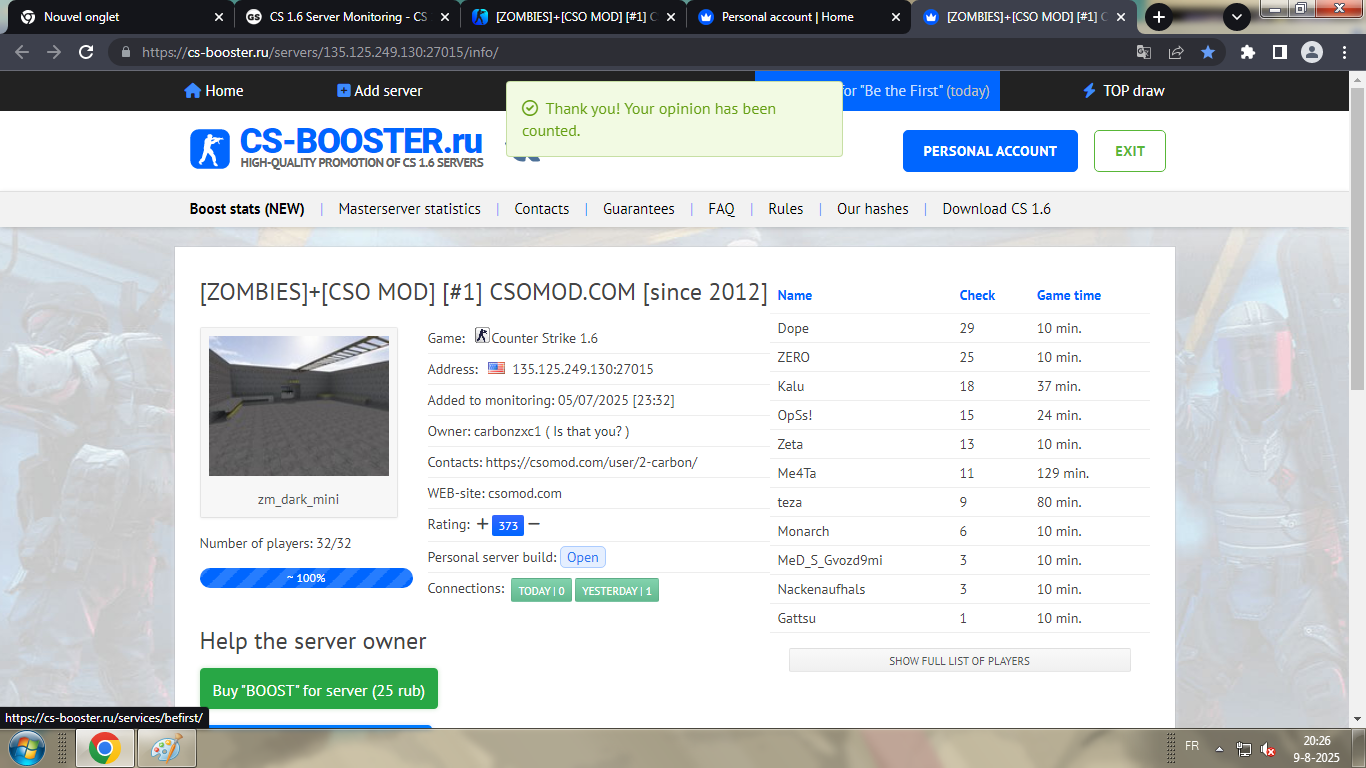
Task: Click the players 100% progress bar
Action: click(306, 578)
